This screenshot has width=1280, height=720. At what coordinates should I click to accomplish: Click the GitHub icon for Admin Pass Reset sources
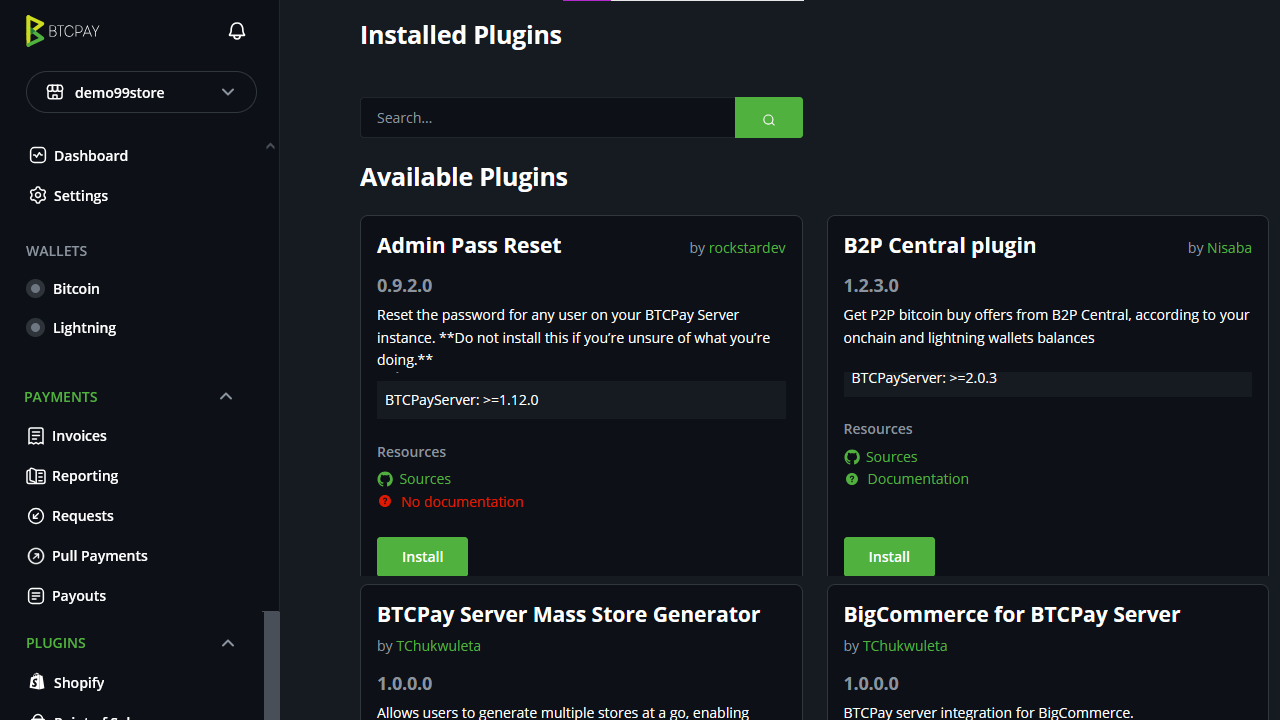tap(385, 479)
